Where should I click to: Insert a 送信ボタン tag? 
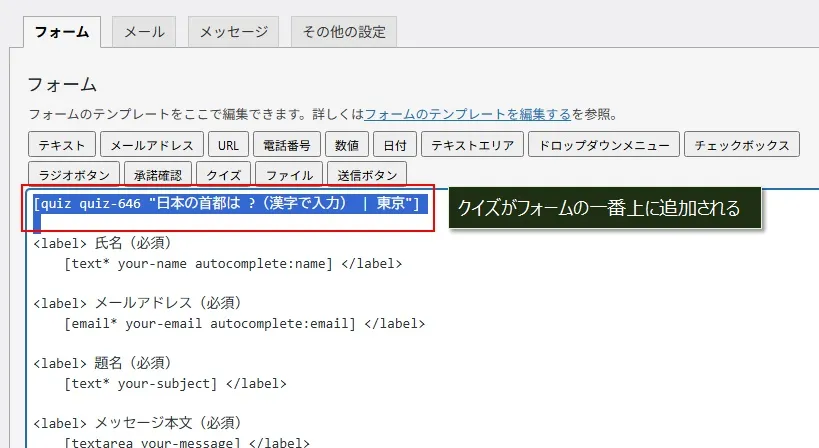click(366, 175)
